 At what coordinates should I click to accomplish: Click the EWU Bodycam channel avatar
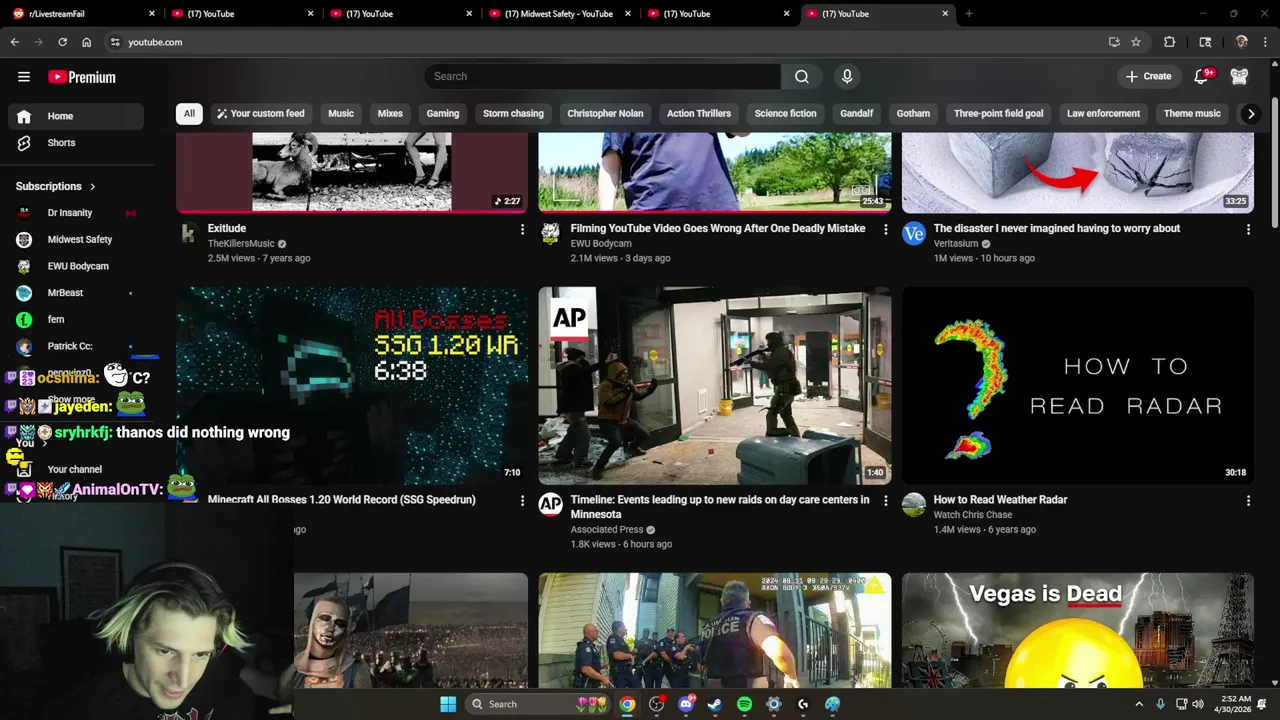(550, 234)
